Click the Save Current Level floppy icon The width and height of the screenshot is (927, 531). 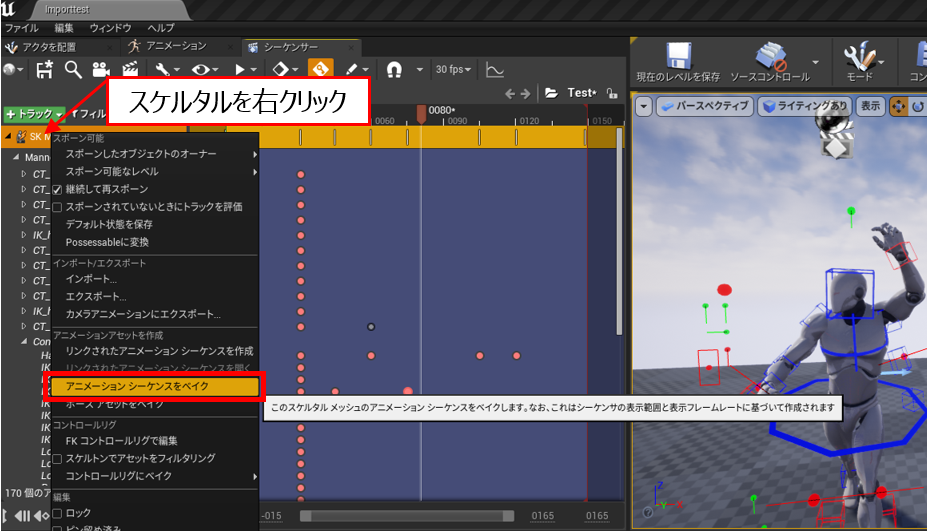pos(678,56)
